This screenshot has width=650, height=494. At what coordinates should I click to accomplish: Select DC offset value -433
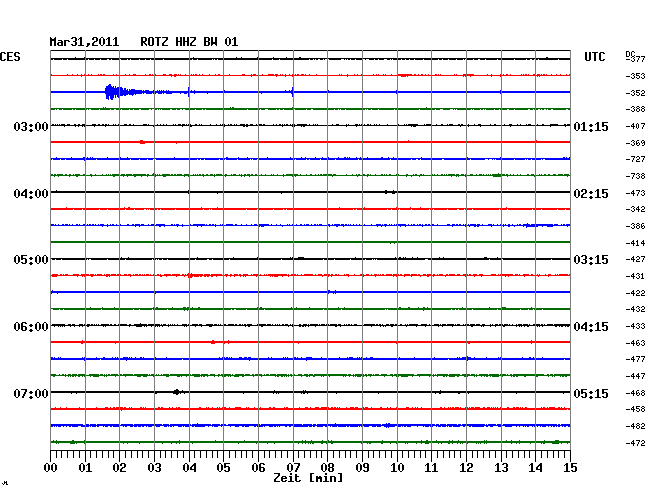click(x=636, y=326)
